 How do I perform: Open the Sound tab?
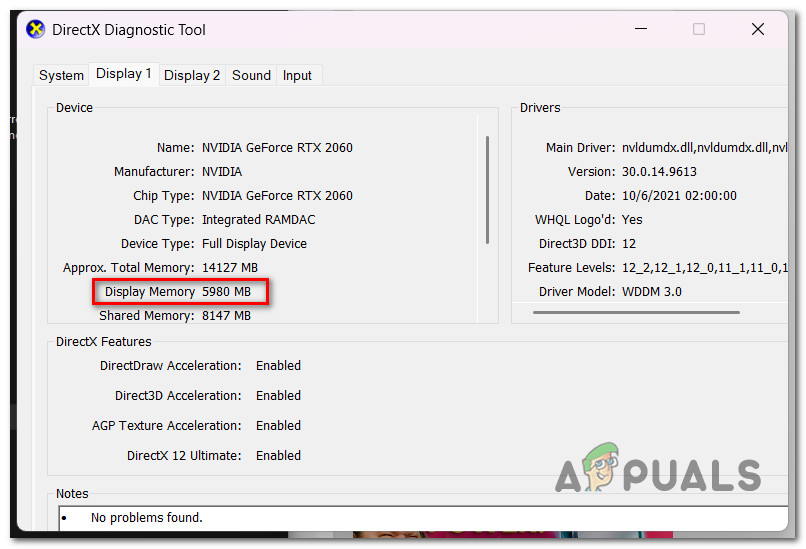point(251,76)
